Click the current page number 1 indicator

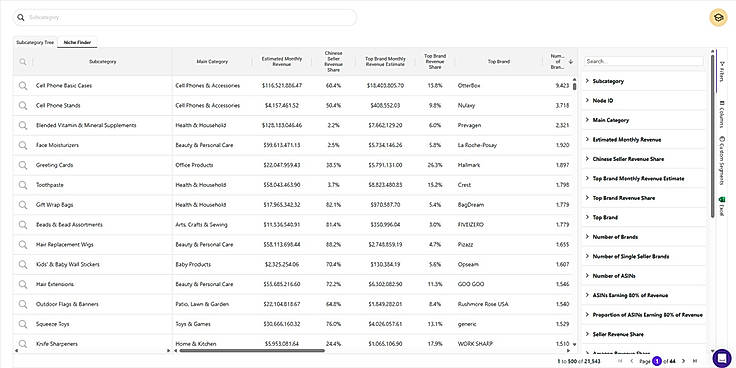(x=657, y=361)
